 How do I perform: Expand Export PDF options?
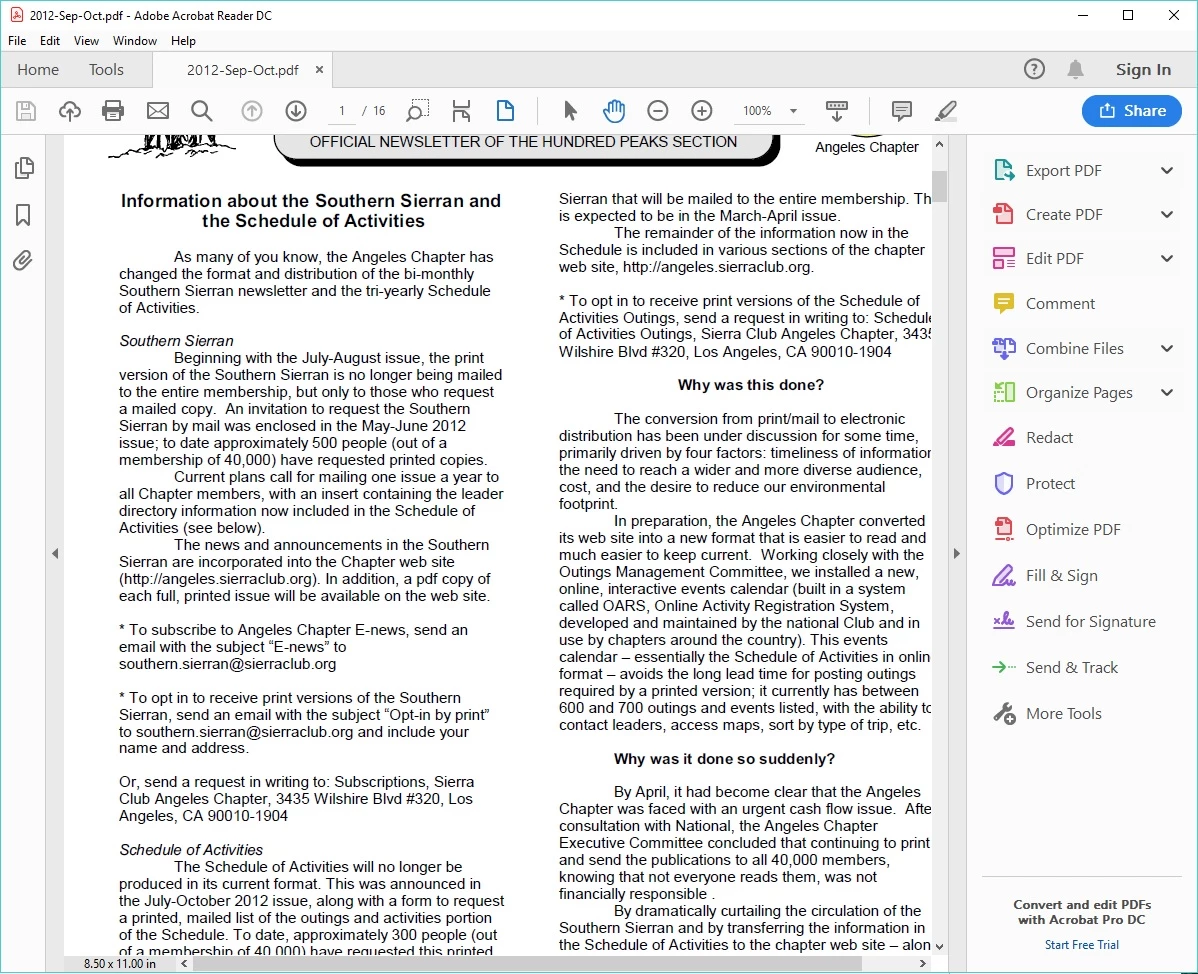pos(1167,170)
